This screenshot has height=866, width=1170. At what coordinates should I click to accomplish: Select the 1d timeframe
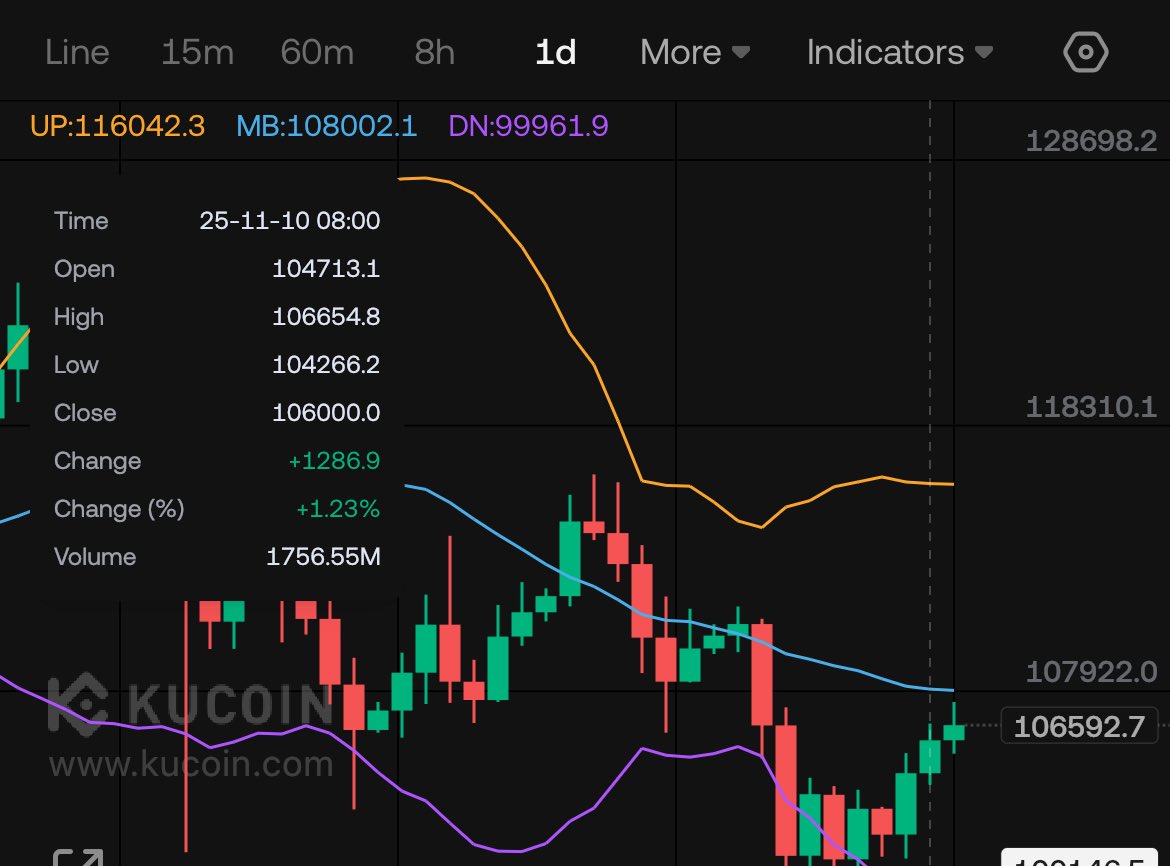(x=556, y=52)
